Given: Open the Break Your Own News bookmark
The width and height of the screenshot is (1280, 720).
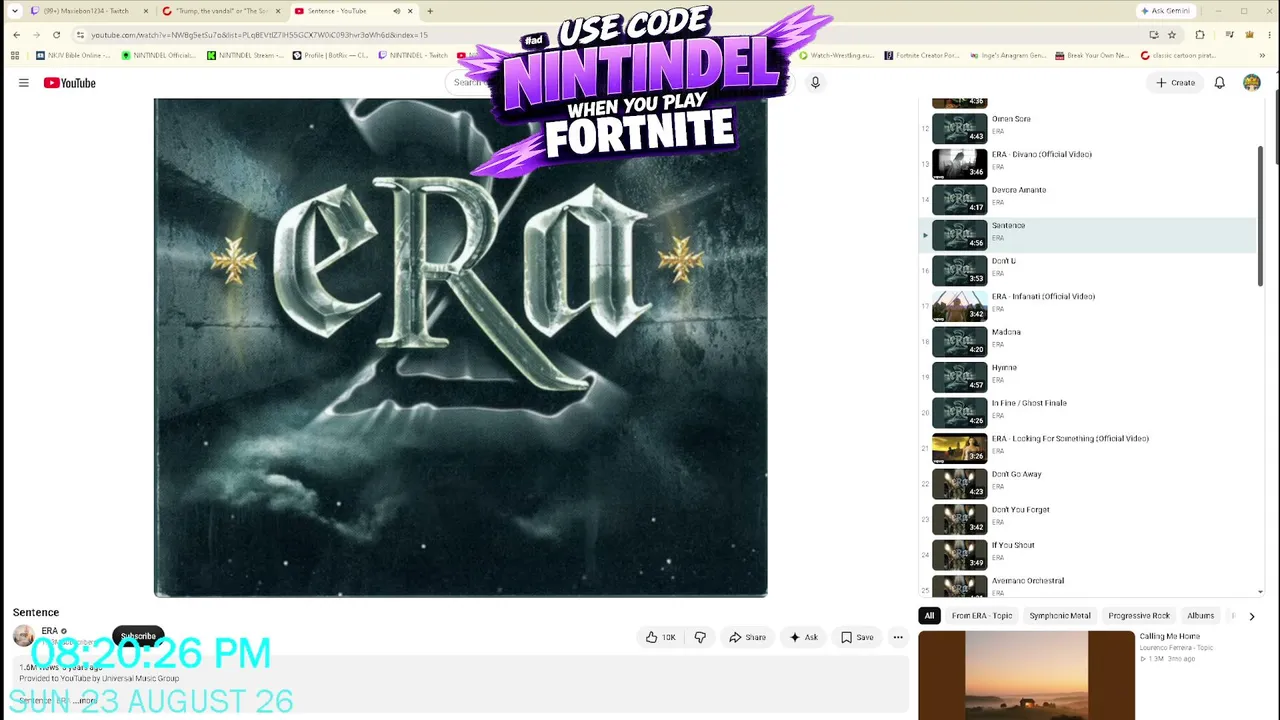Looking at the screenshot, I should pos(1093,55).
